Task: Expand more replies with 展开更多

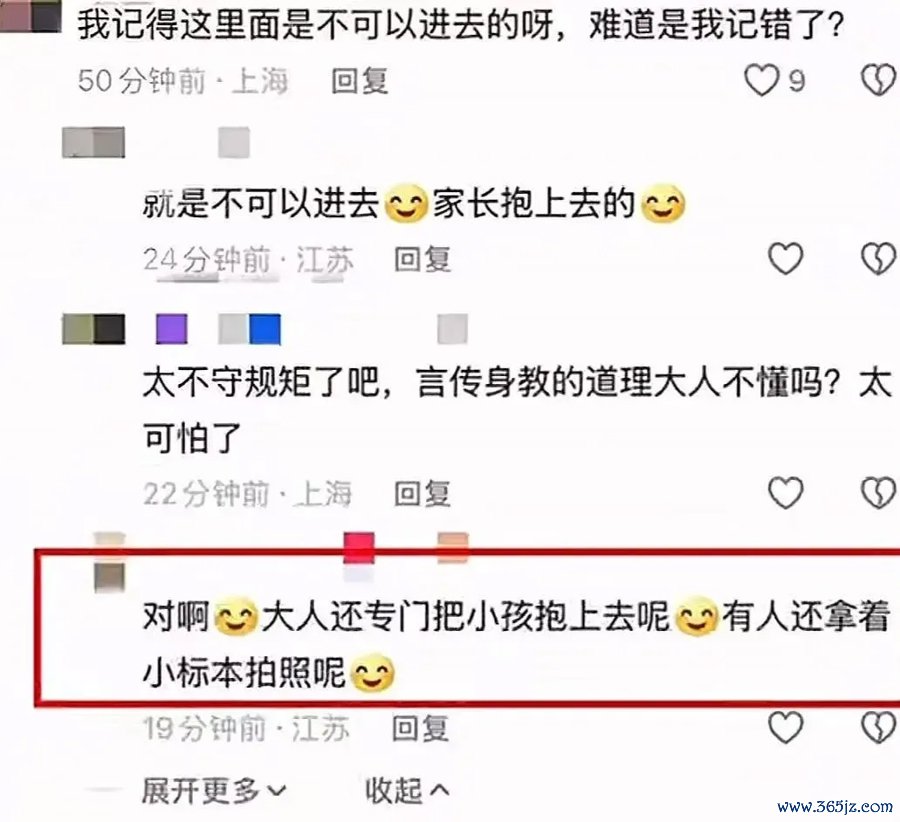Action: [214, 790]
